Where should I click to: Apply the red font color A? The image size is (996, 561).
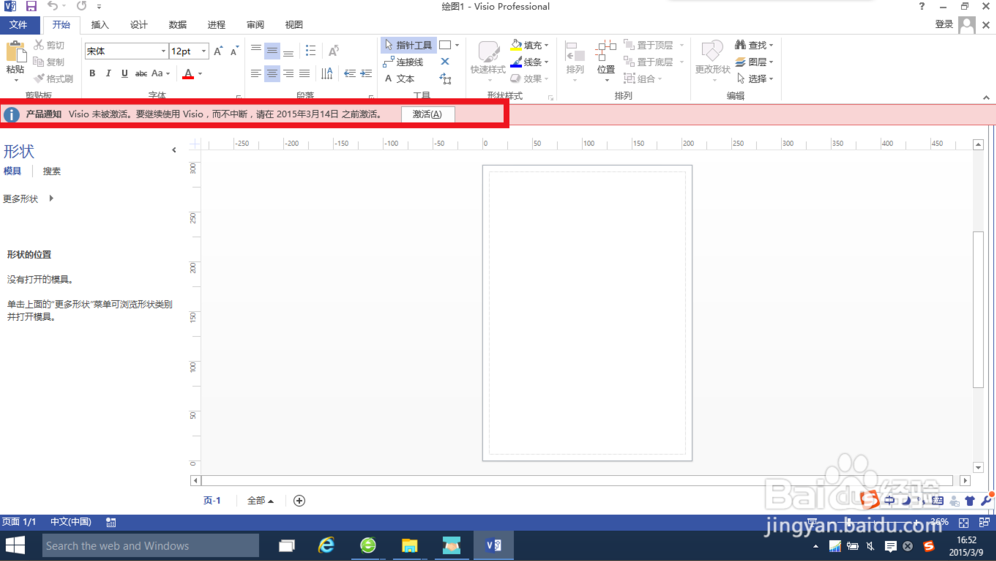(x=188, y=74)
